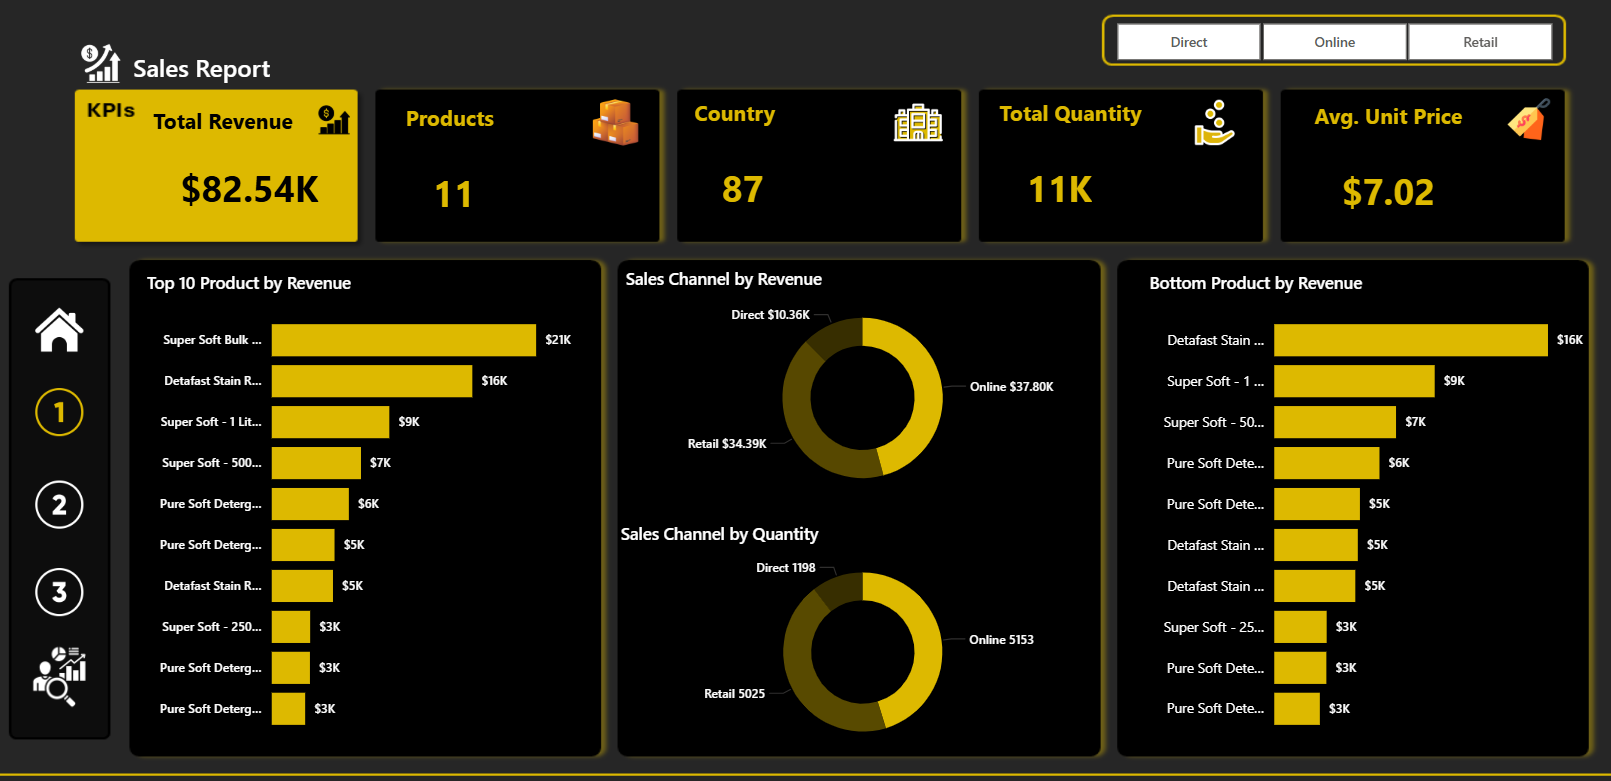This screenshot has width=1611, height=781.
Task: Click the KPIs label on revenue card
Action: click(111, 110)
